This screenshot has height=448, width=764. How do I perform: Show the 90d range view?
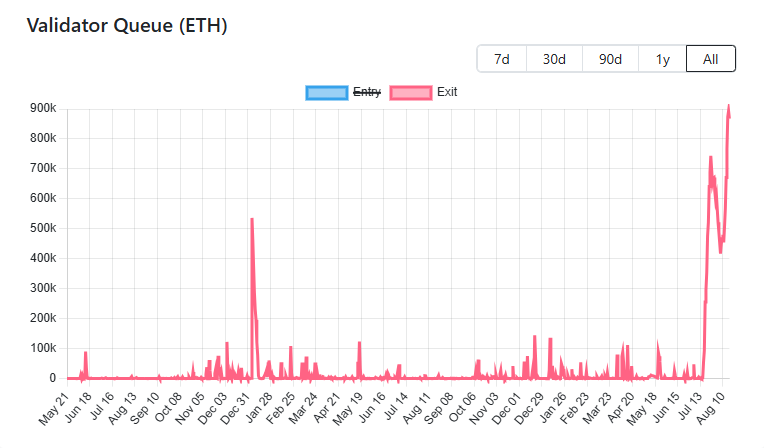611,59
